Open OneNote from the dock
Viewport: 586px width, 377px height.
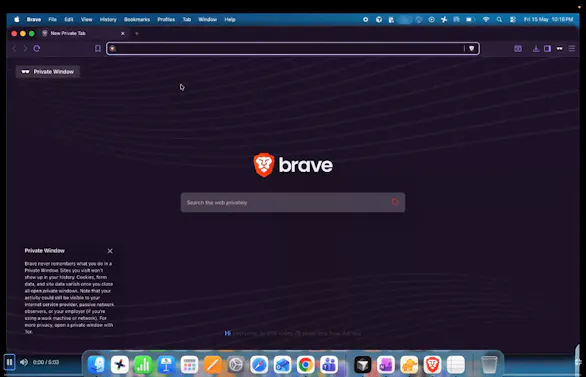click(386, 364)
